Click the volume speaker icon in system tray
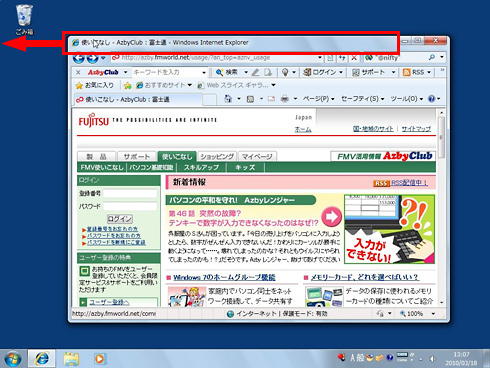 click(x=432, y=359)
